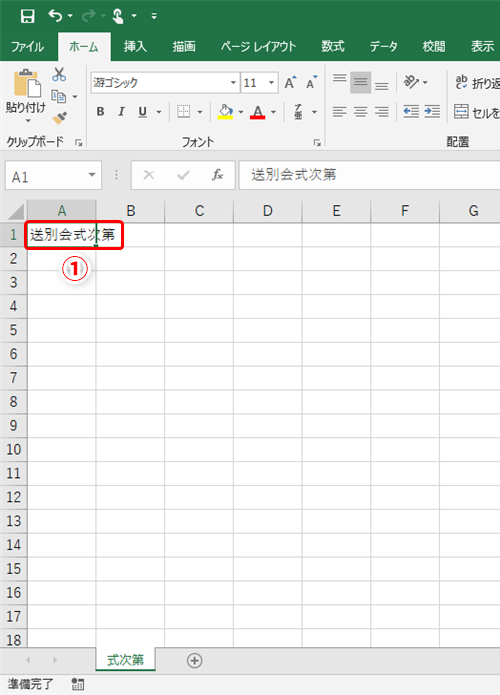Click the Name Box showing A1

pos(44,177)
